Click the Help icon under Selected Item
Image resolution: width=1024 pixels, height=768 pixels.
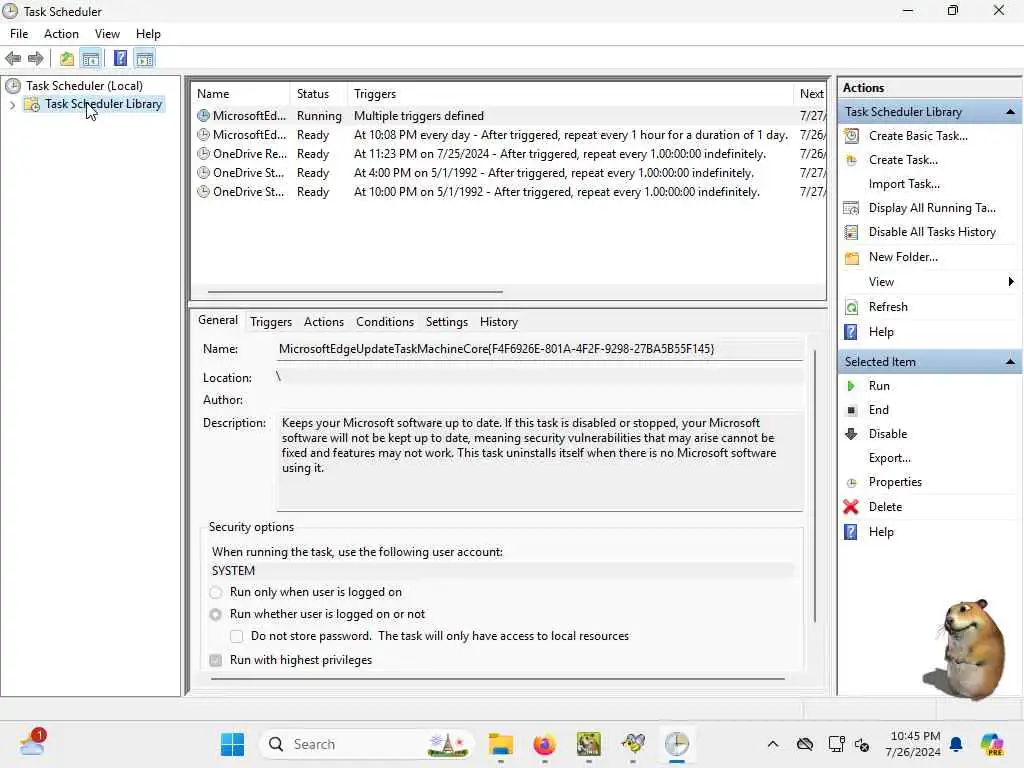[851, 532]
